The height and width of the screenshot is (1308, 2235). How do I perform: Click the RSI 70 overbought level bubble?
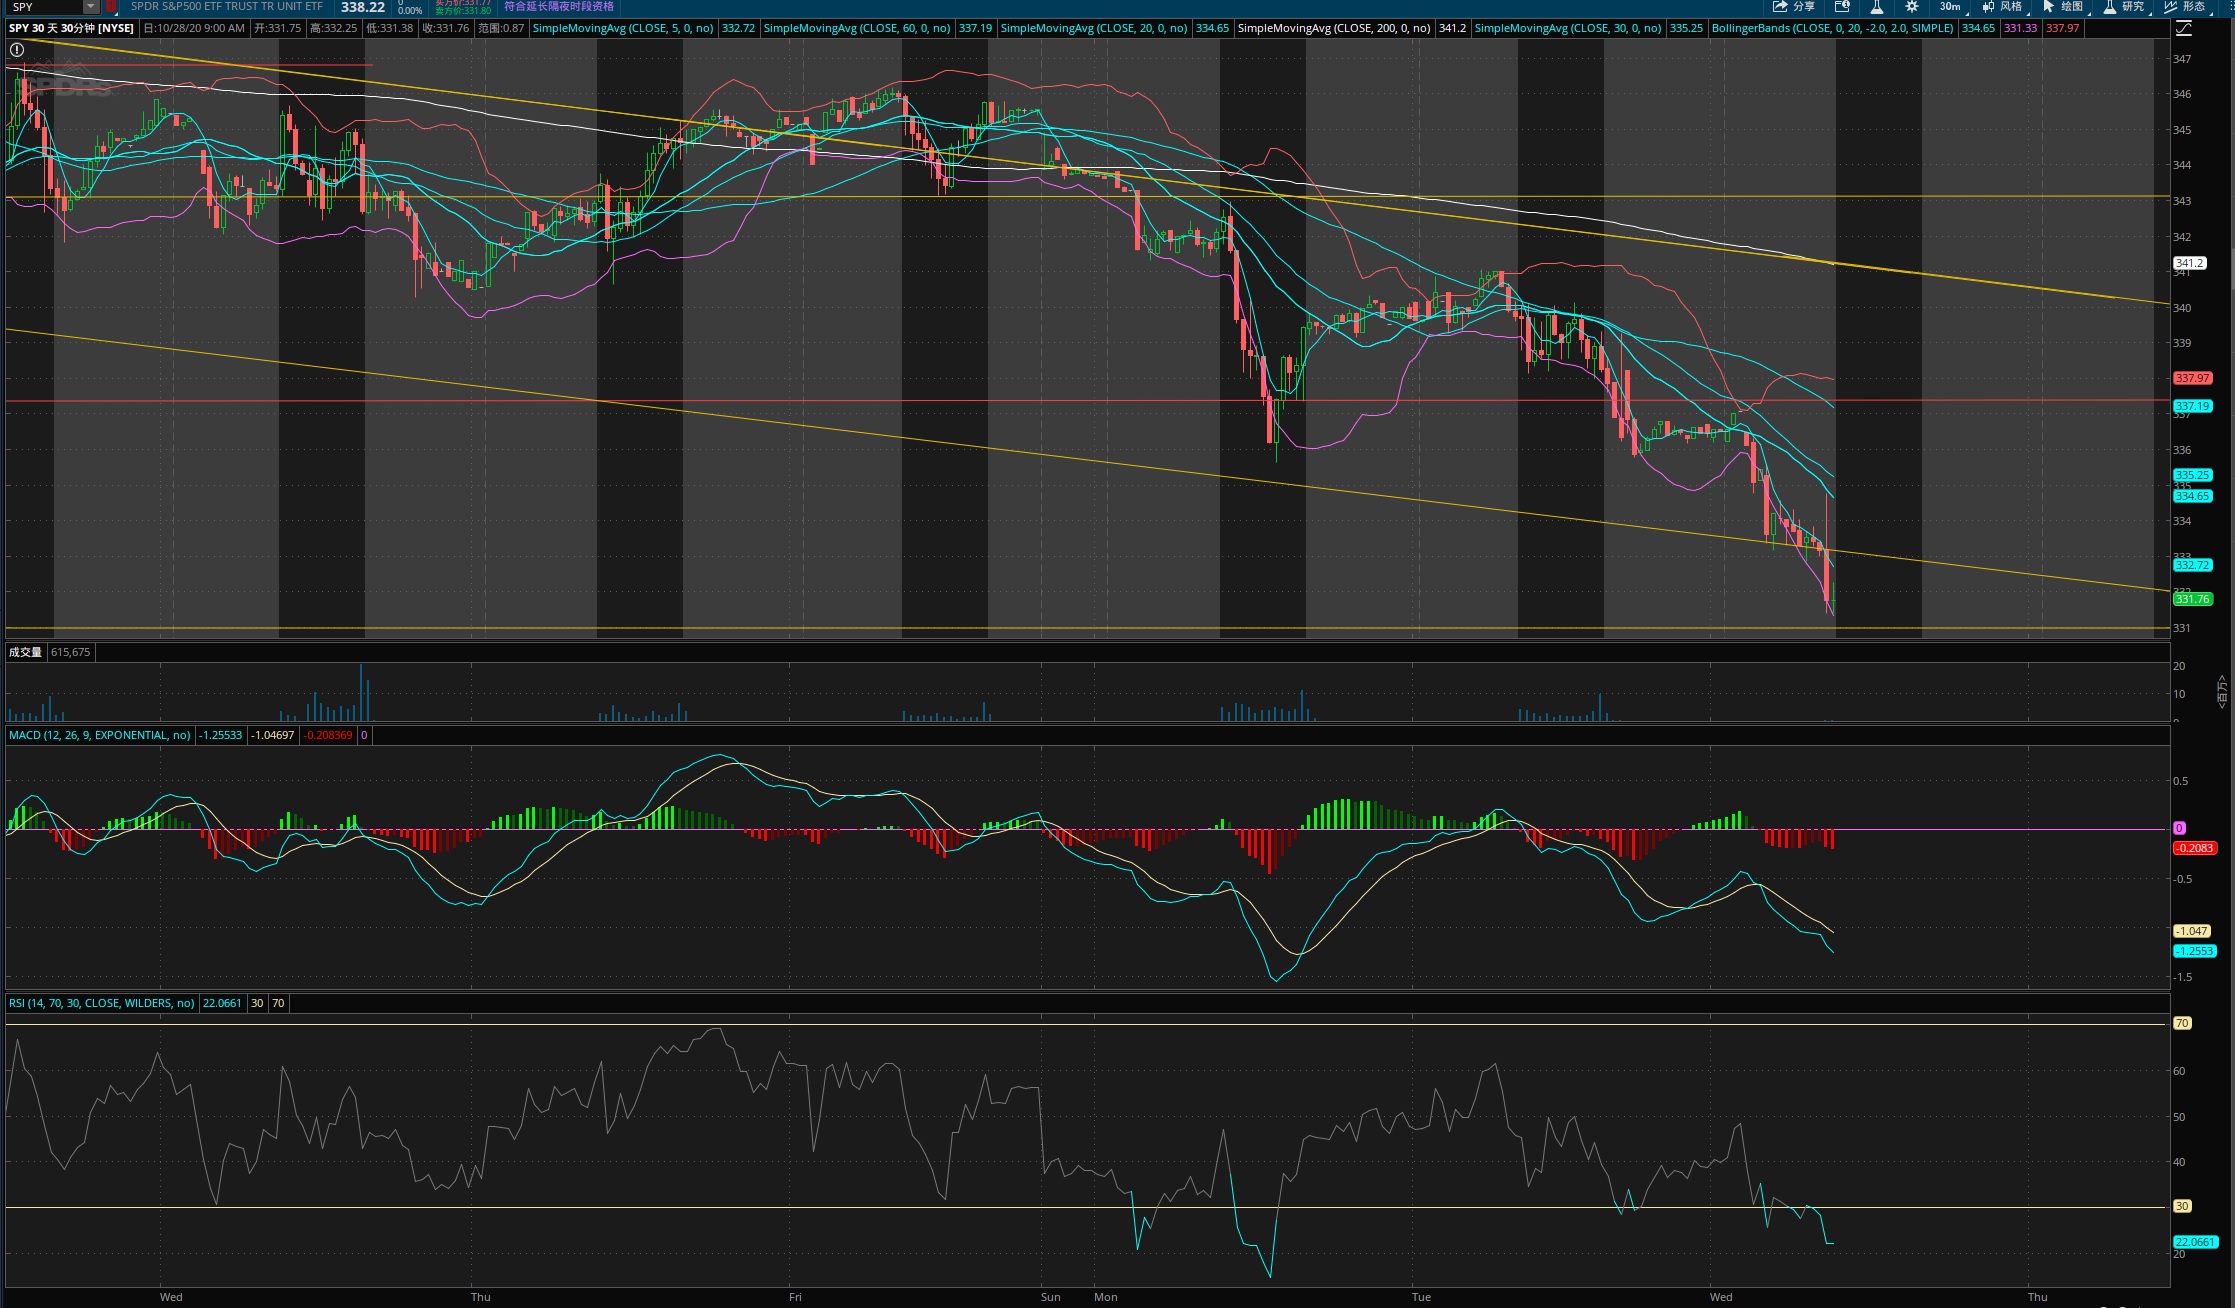coord(2182,1023)
